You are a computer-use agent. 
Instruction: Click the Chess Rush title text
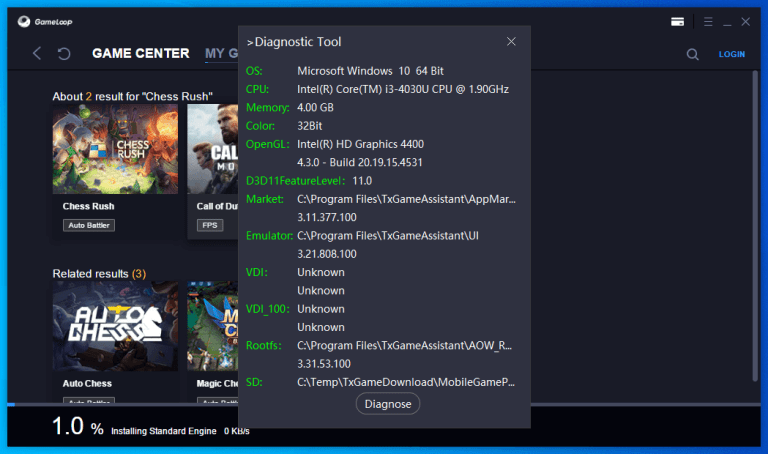[88, 206]
